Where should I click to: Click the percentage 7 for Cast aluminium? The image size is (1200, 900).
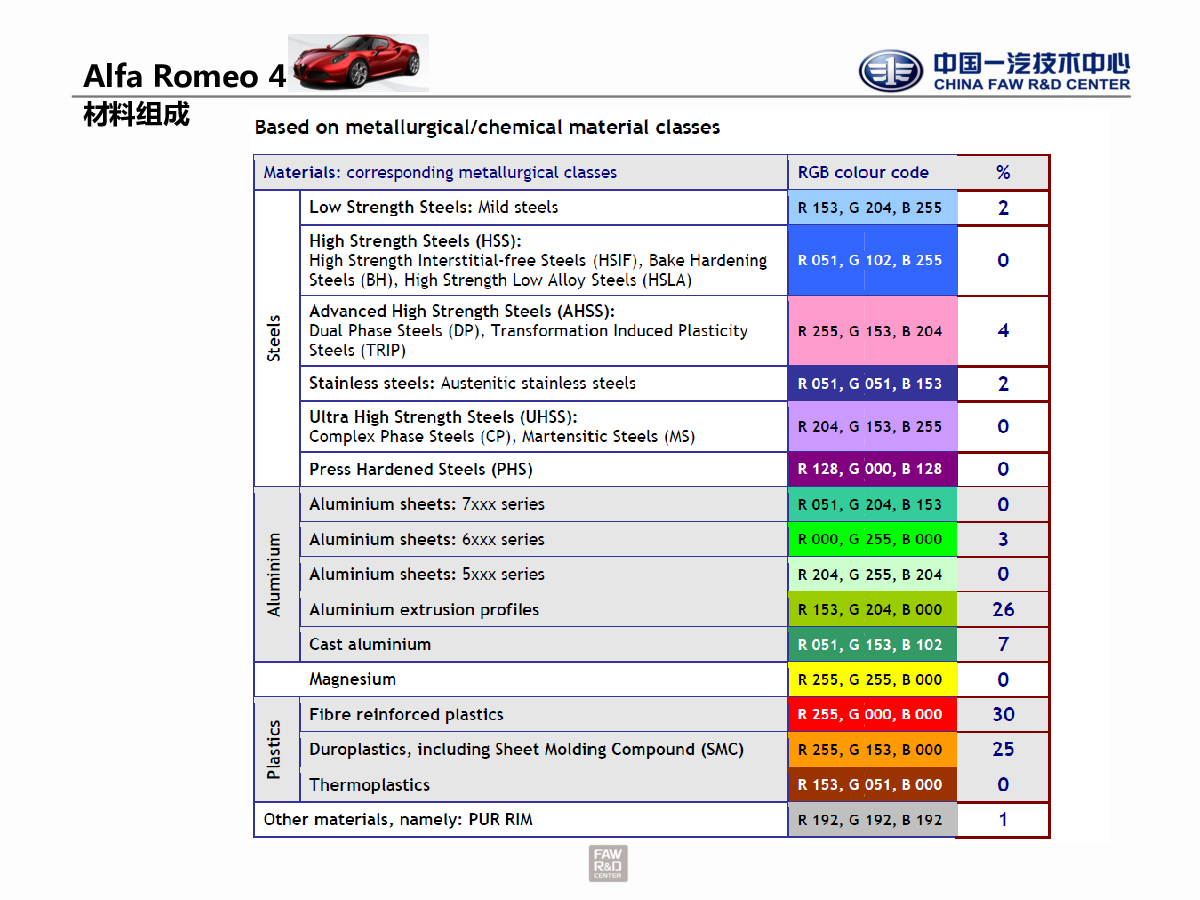[x=1003, y=644]
